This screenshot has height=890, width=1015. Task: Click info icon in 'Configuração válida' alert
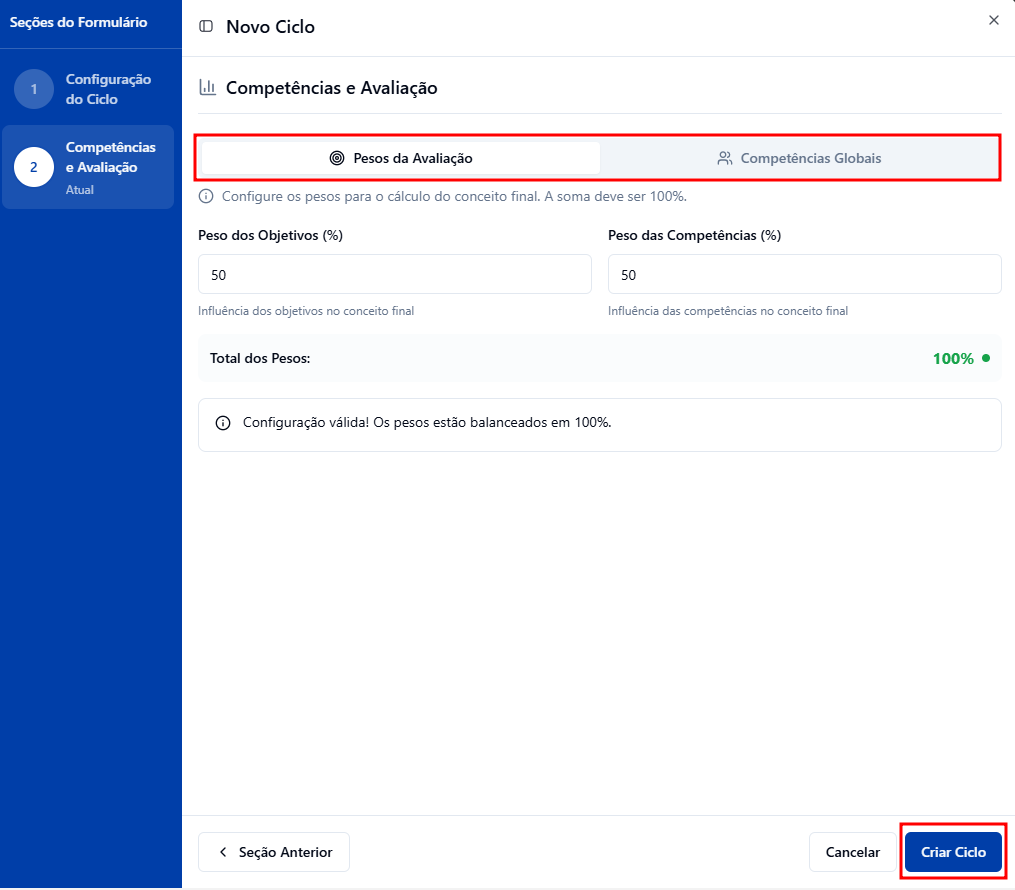point(223,423)
